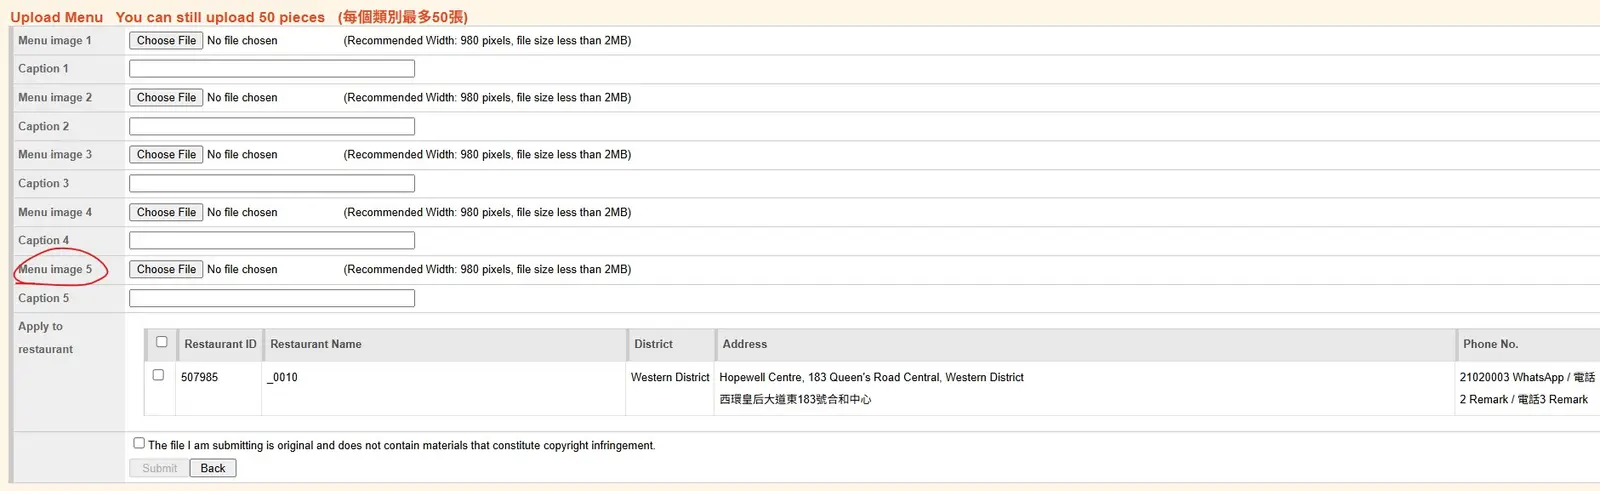Tick the select-all checkbox in table header
This screenshot has height=491, width=1600.
[162, 342]
